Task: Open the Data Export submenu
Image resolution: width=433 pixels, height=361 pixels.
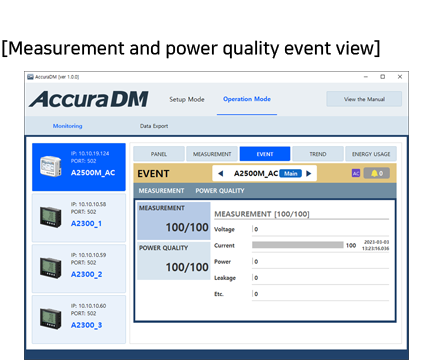Action: coord(154,126)
